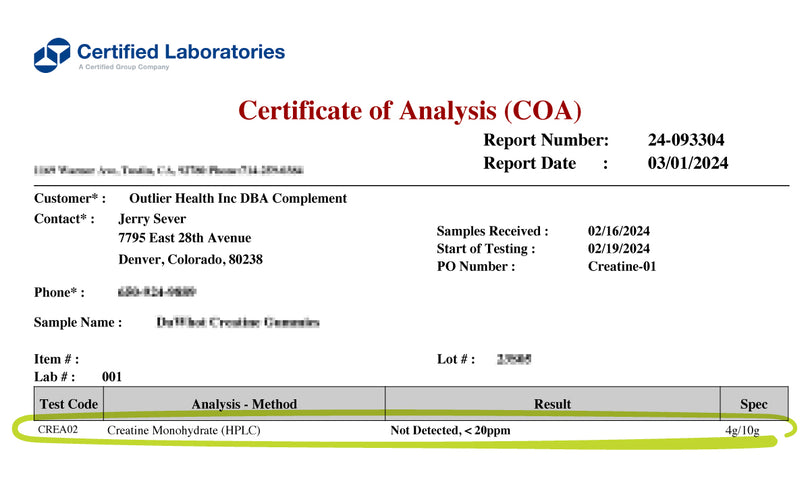Click the 'Sample Name' label
This screenshot has height=479, width=810.
(x=77, y=322)
